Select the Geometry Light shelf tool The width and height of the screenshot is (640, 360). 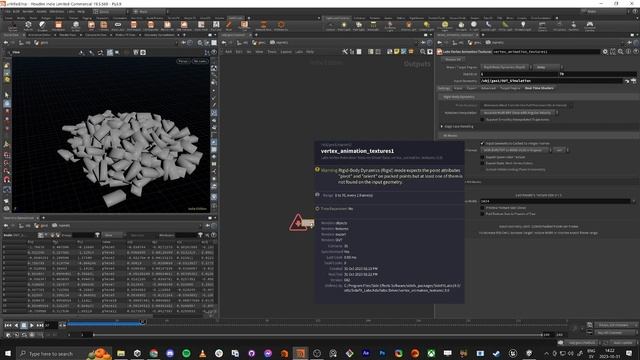(x=390, y=26)
